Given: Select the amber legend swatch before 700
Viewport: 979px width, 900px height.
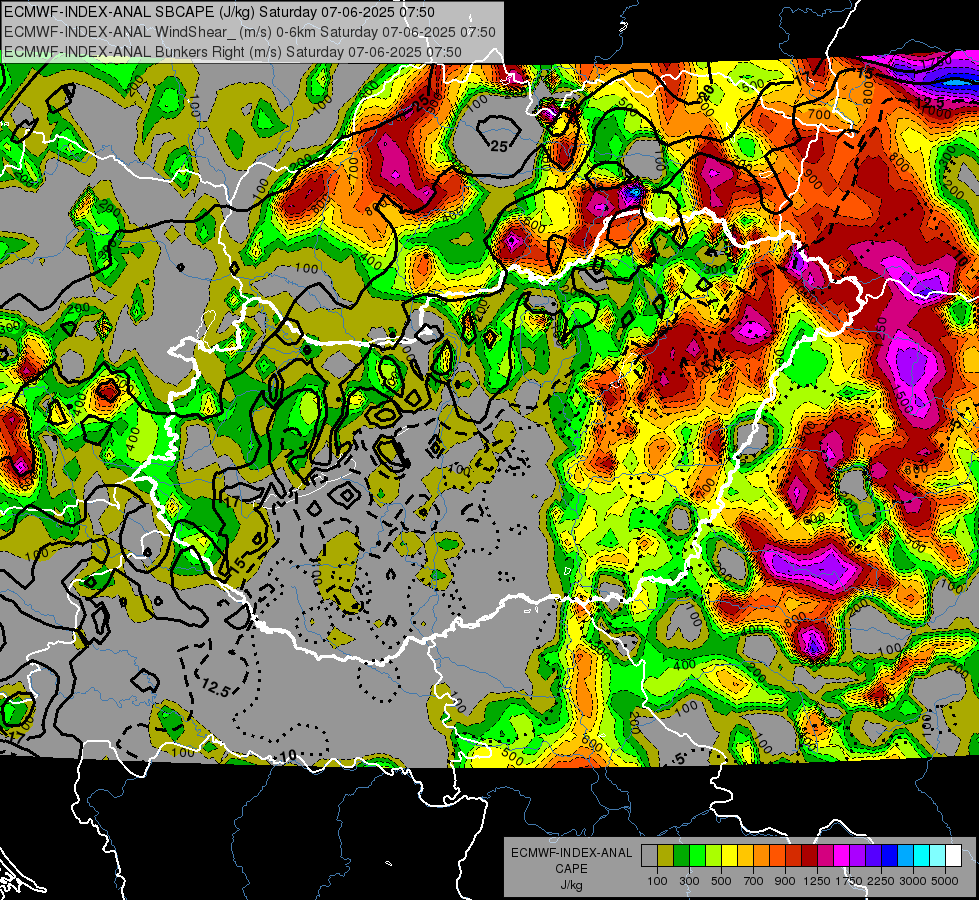Looking at the screenshot, I should pyautogui.click(x=745, y=856).
